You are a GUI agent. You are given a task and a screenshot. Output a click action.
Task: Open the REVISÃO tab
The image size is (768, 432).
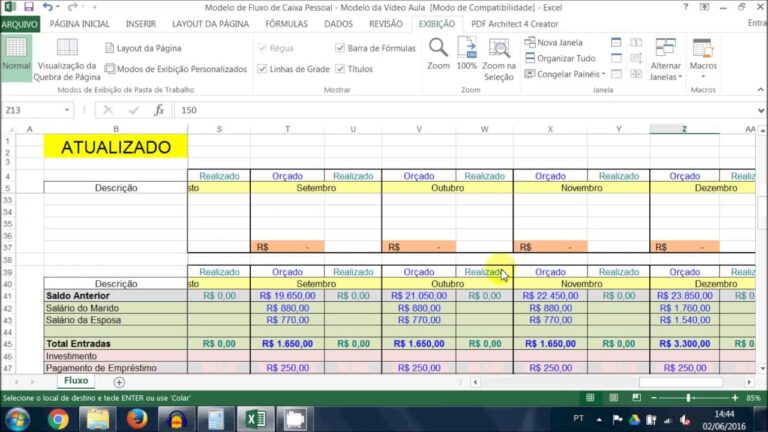[x=385, y=24]
